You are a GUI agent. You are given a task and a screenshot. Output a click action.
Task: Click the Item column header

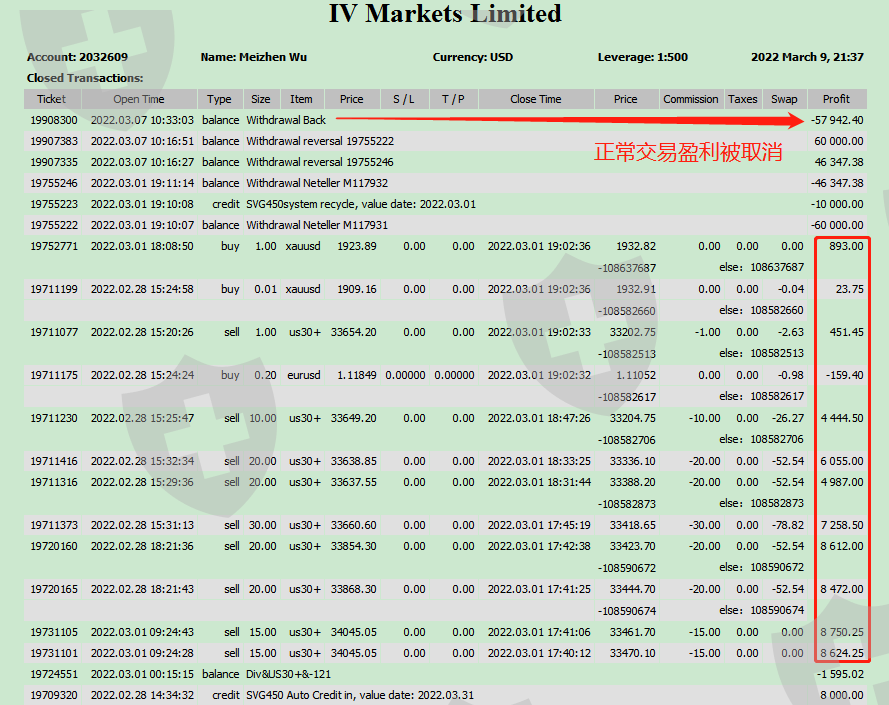tap(301, 99)
